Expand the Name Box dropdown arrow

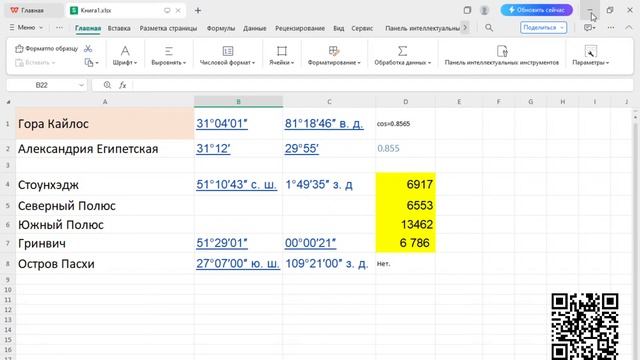tap(81, 85)
